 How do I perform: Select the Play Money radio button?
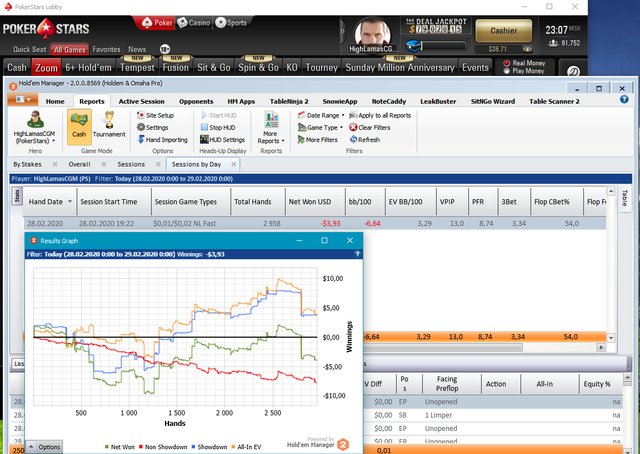coord(507,71)
